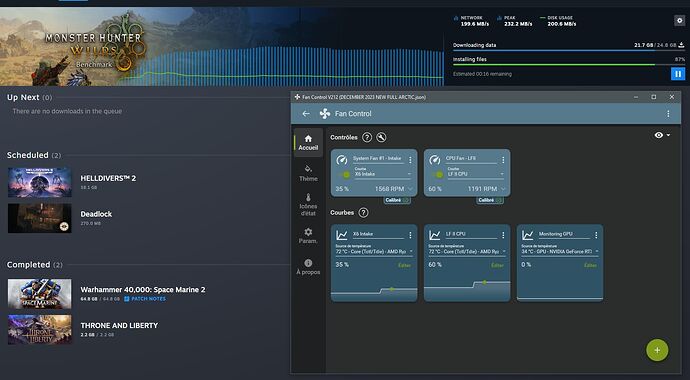Open Monitoring GPU temperature source dropdown

[560, 252]
